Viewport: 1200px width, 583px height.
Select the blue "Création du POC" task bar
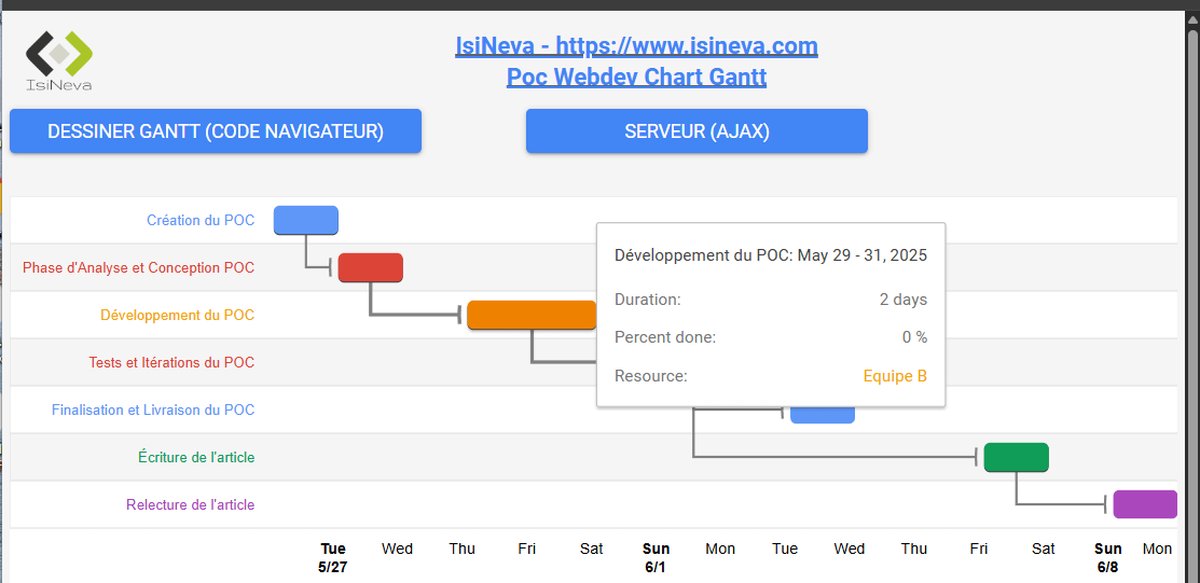(306, 220)
